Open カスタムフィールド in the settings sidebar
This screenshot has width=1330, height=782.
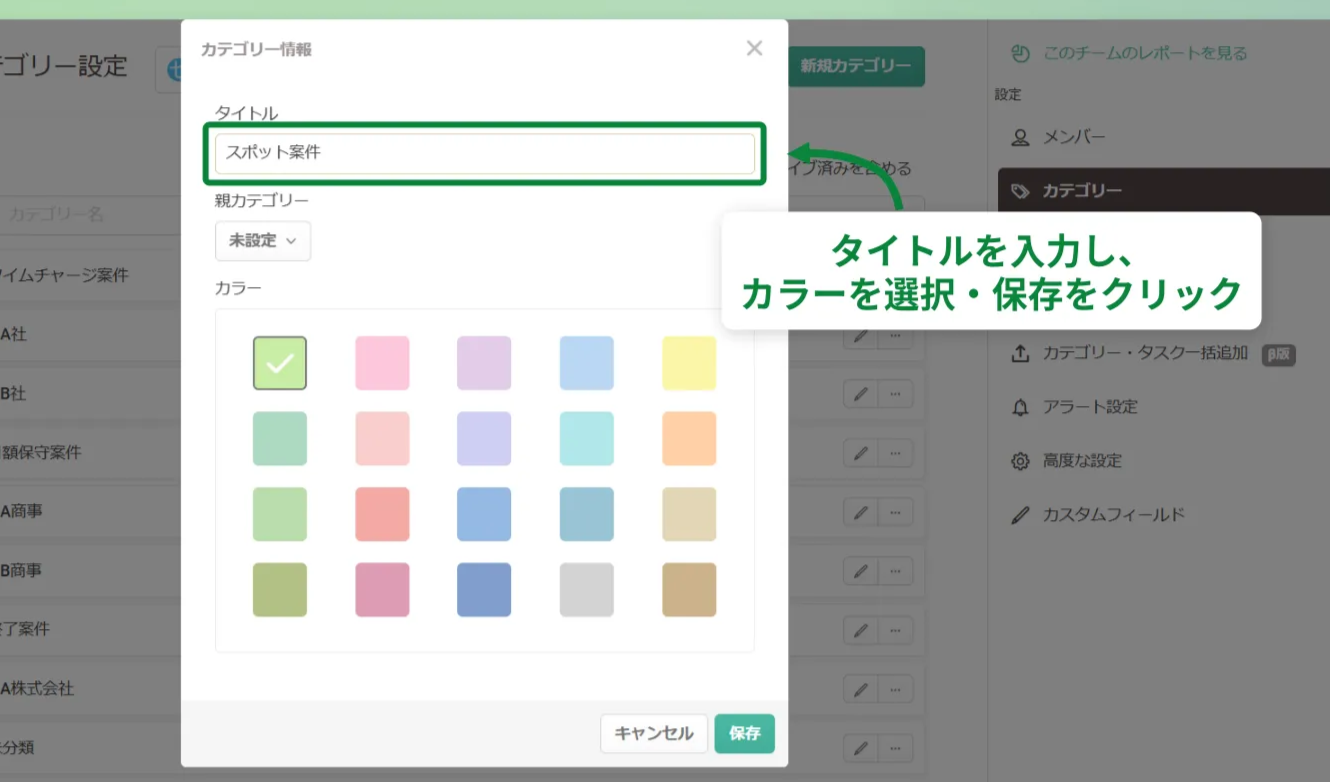pyautogui.click(x=1113, y=515)
